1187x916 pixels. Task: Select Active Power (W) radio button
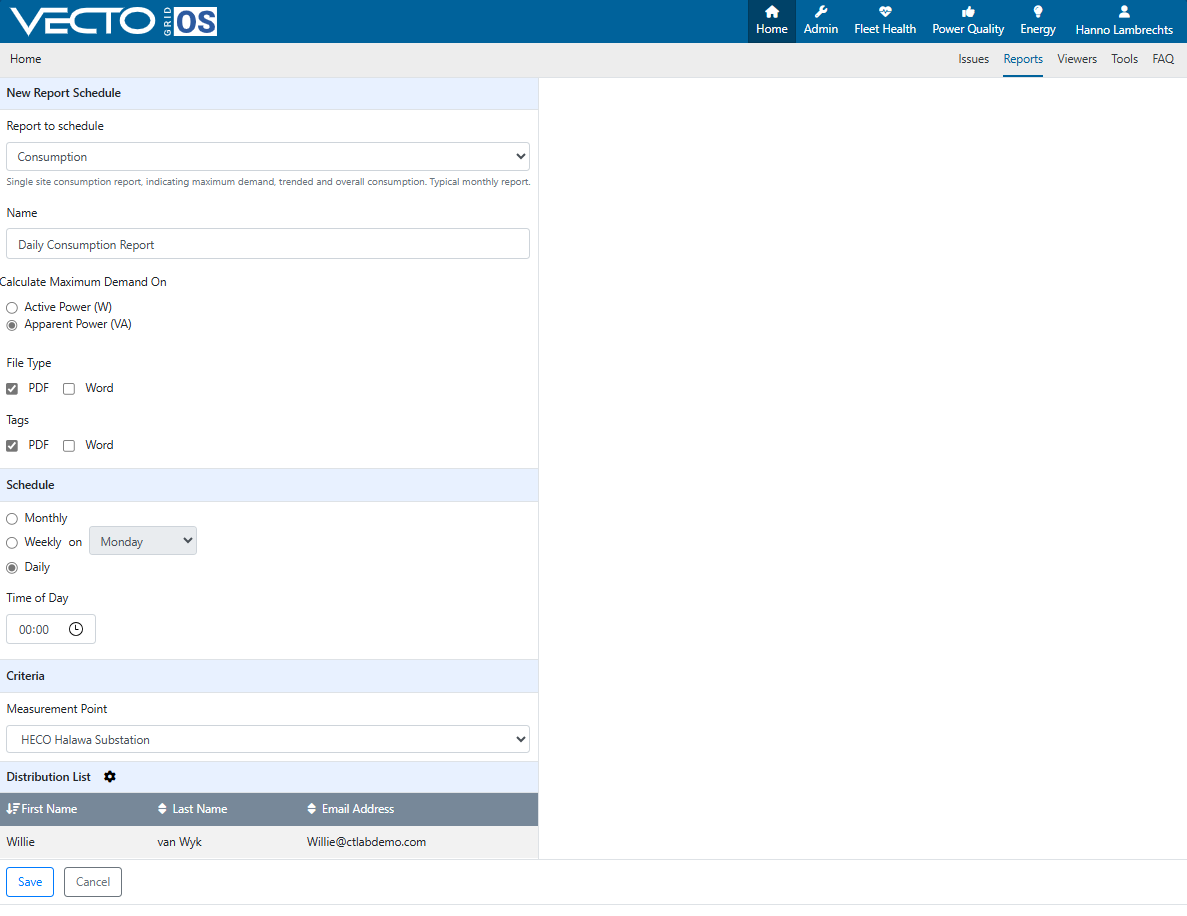point(12,307)
